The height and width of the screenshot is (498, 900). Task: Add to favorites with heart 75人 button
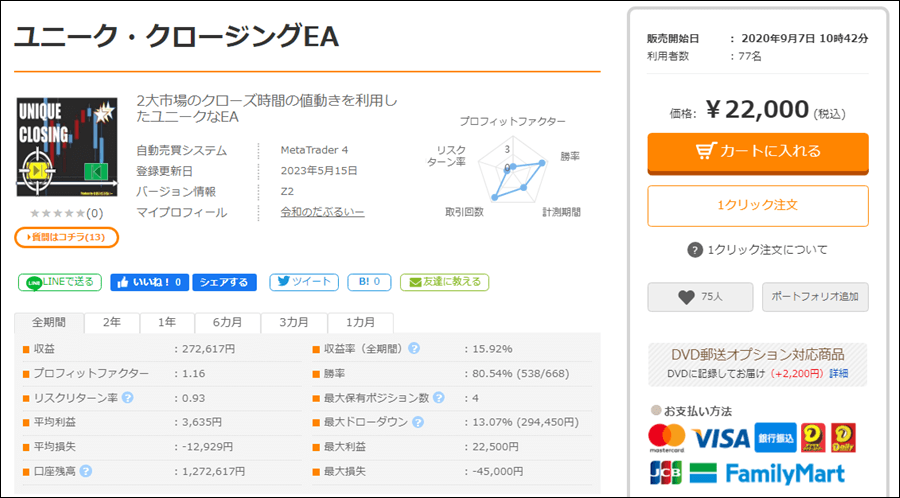click(x=699, y=297)
